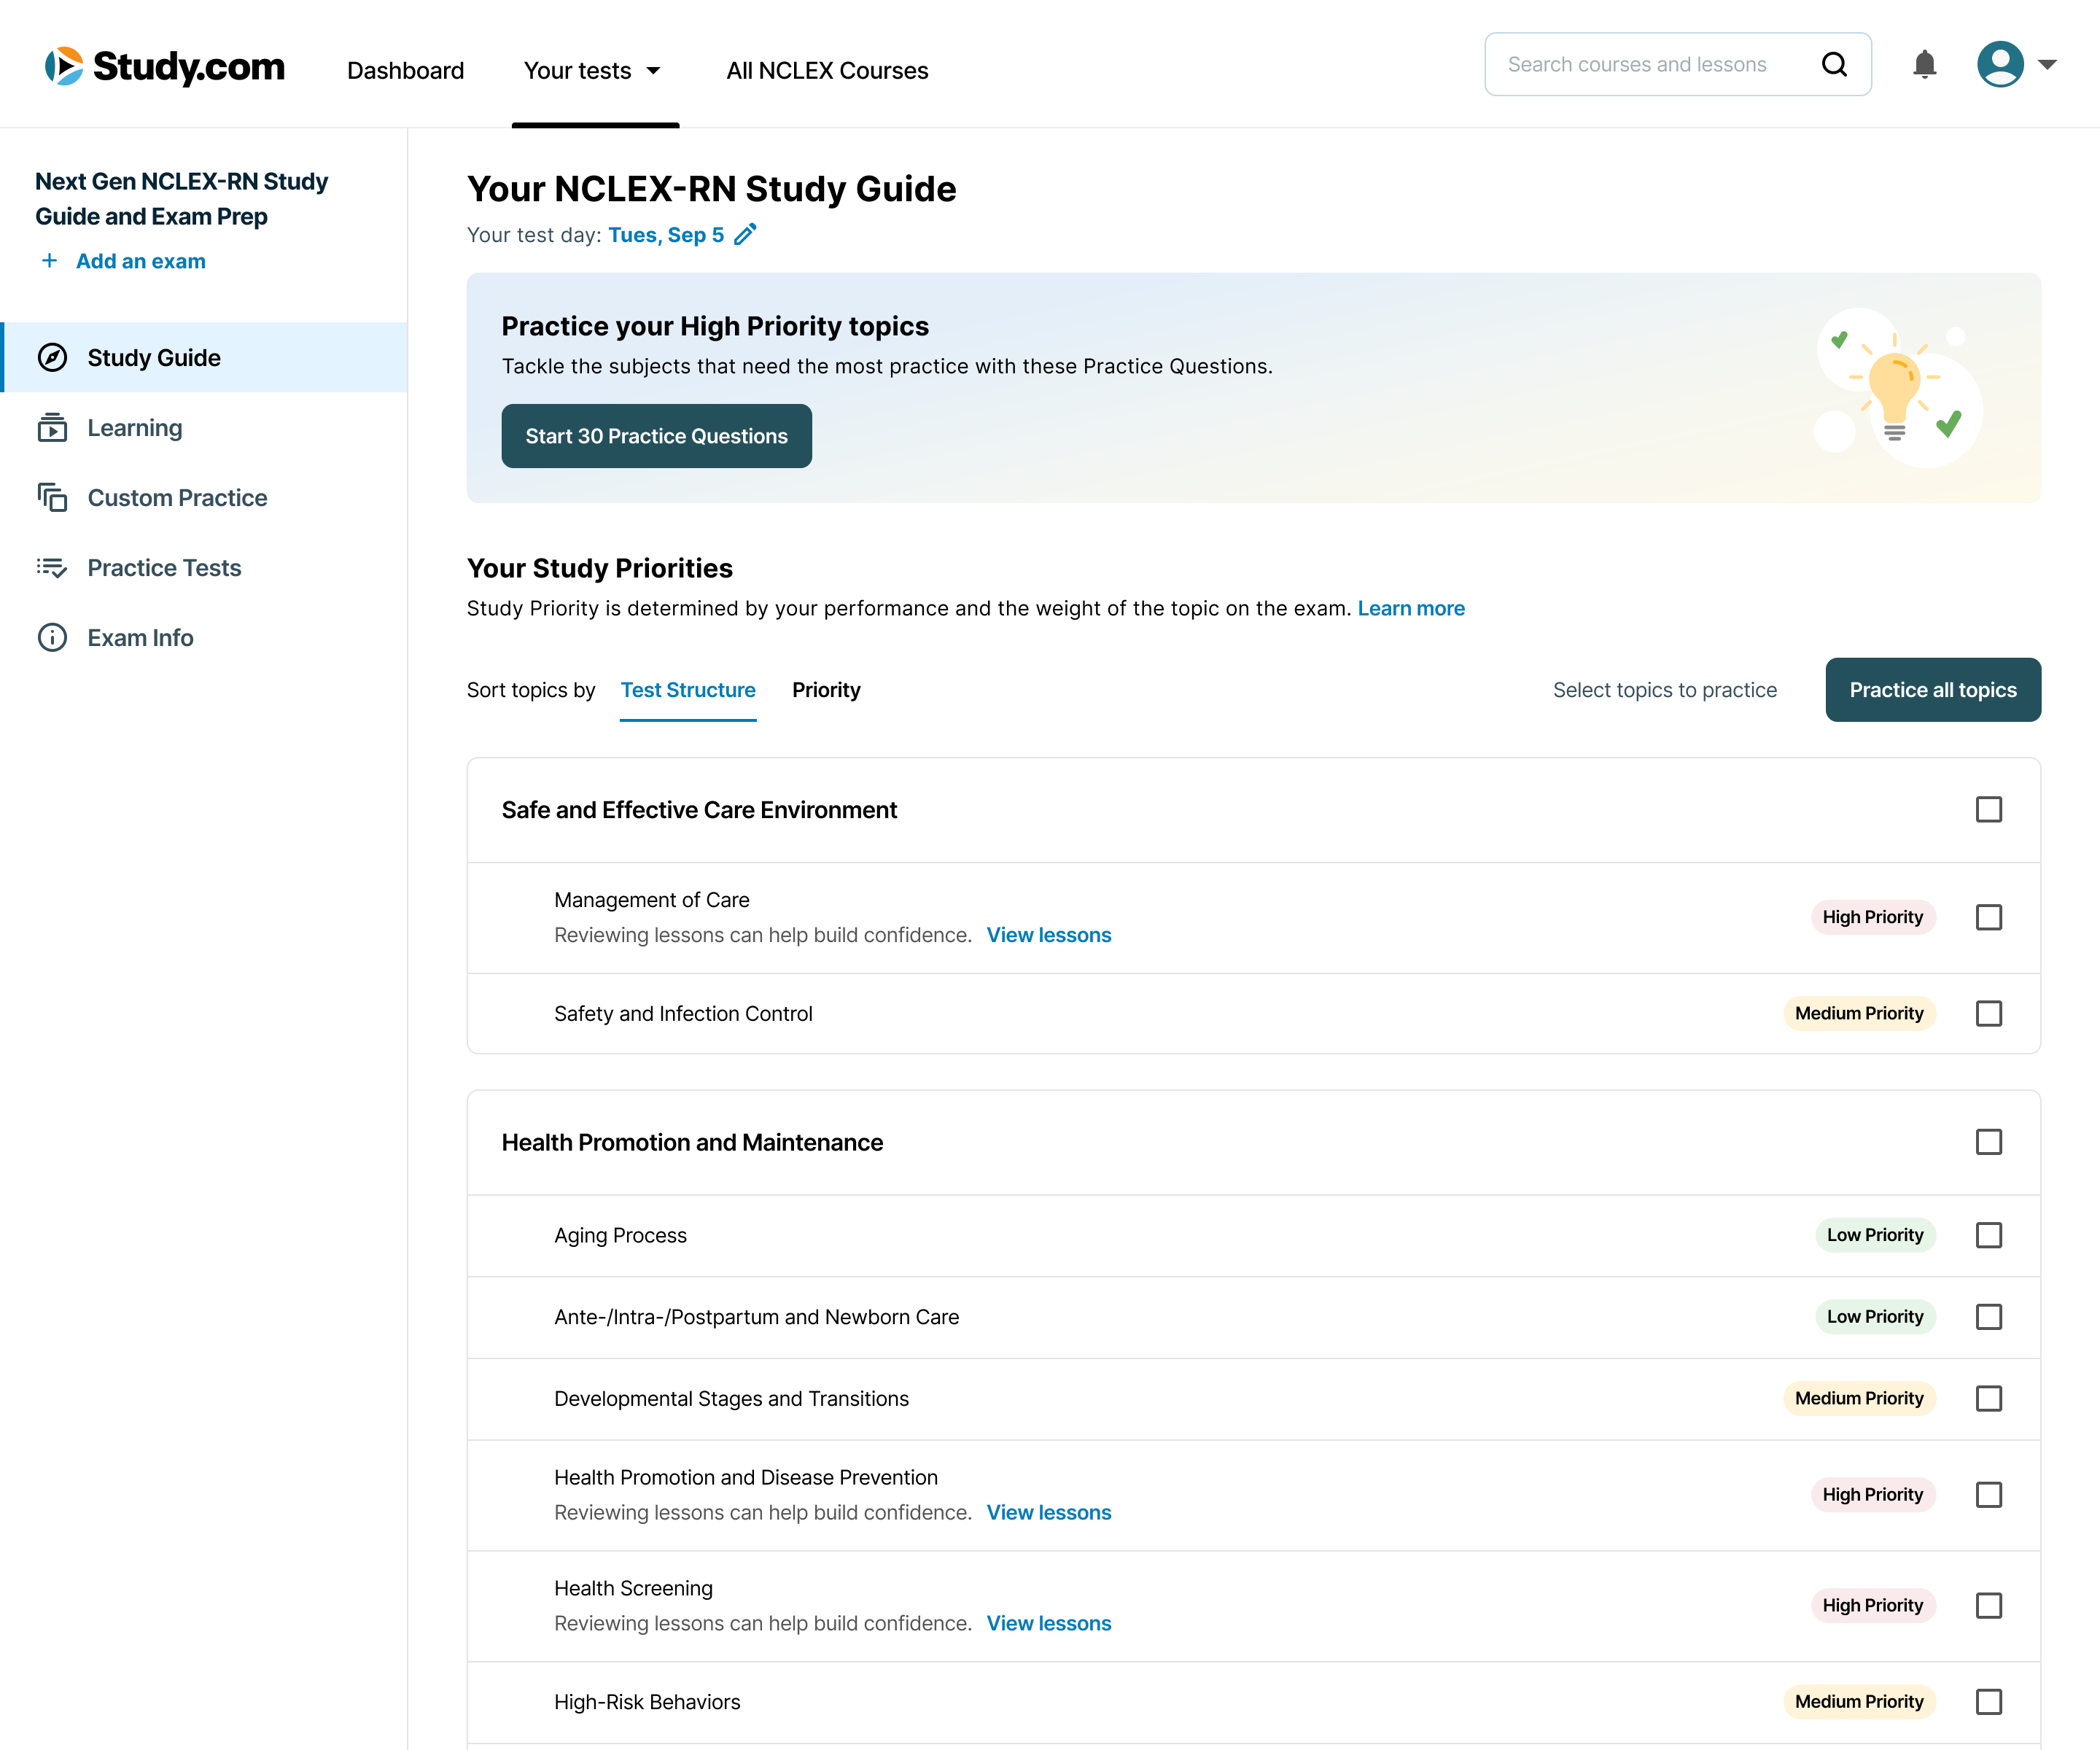The width and height of the screenshot is (2100, 1750).
Task: Open Learning in the sidebar
Action: [204, 427]
